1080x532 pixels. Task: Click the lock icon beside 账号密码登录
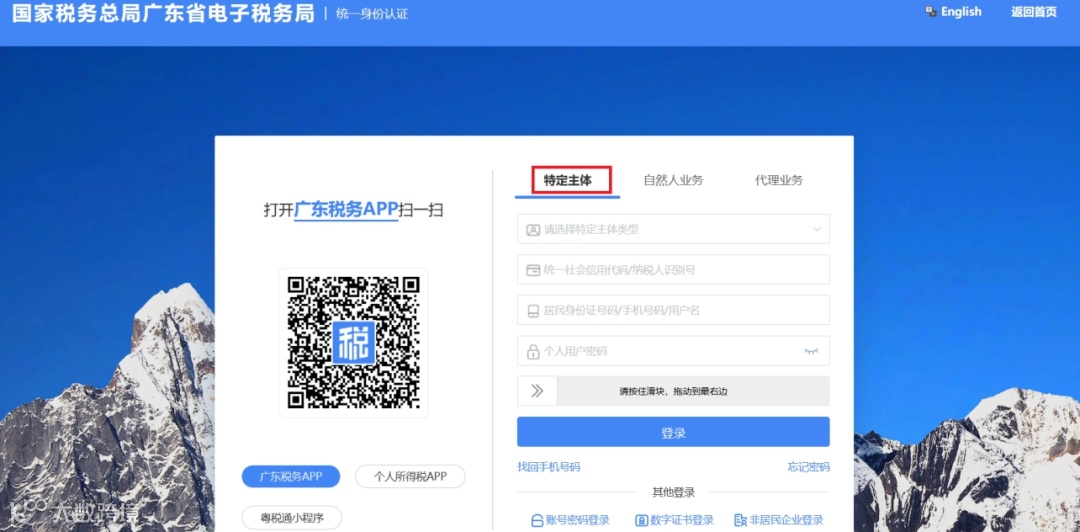(537, 520)
